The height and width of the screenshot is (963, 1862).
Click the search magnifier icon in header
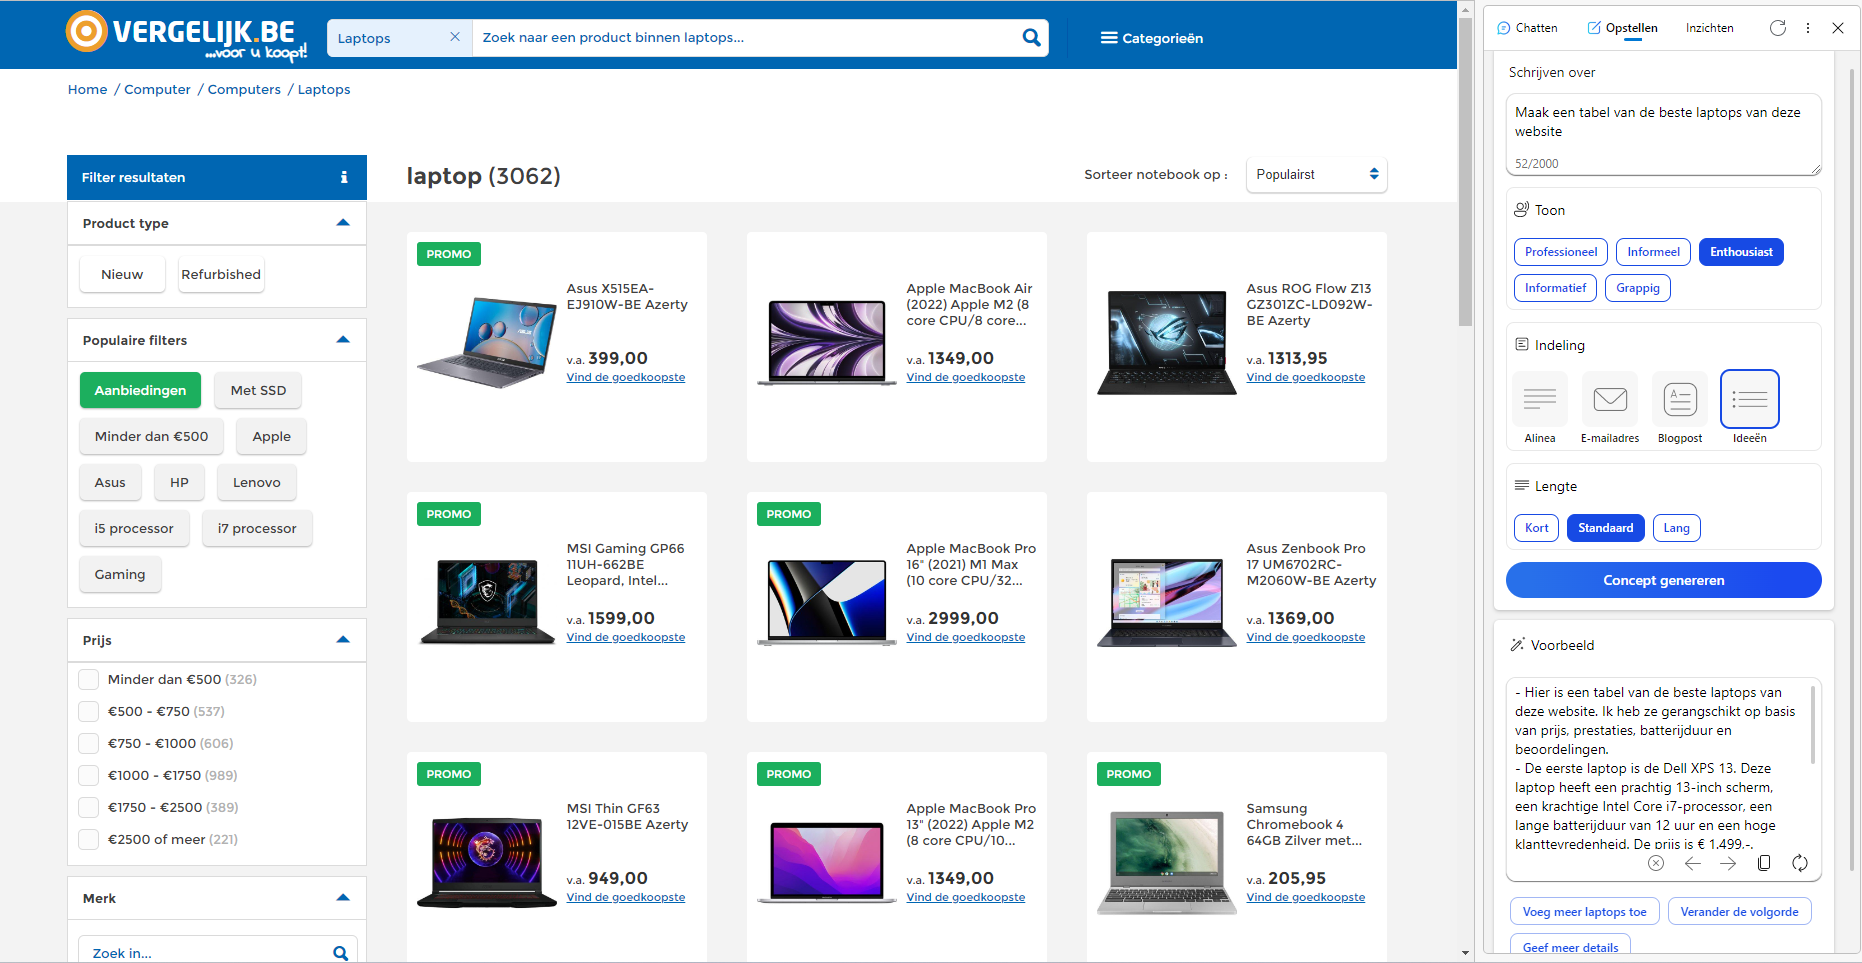point(1031,38)
